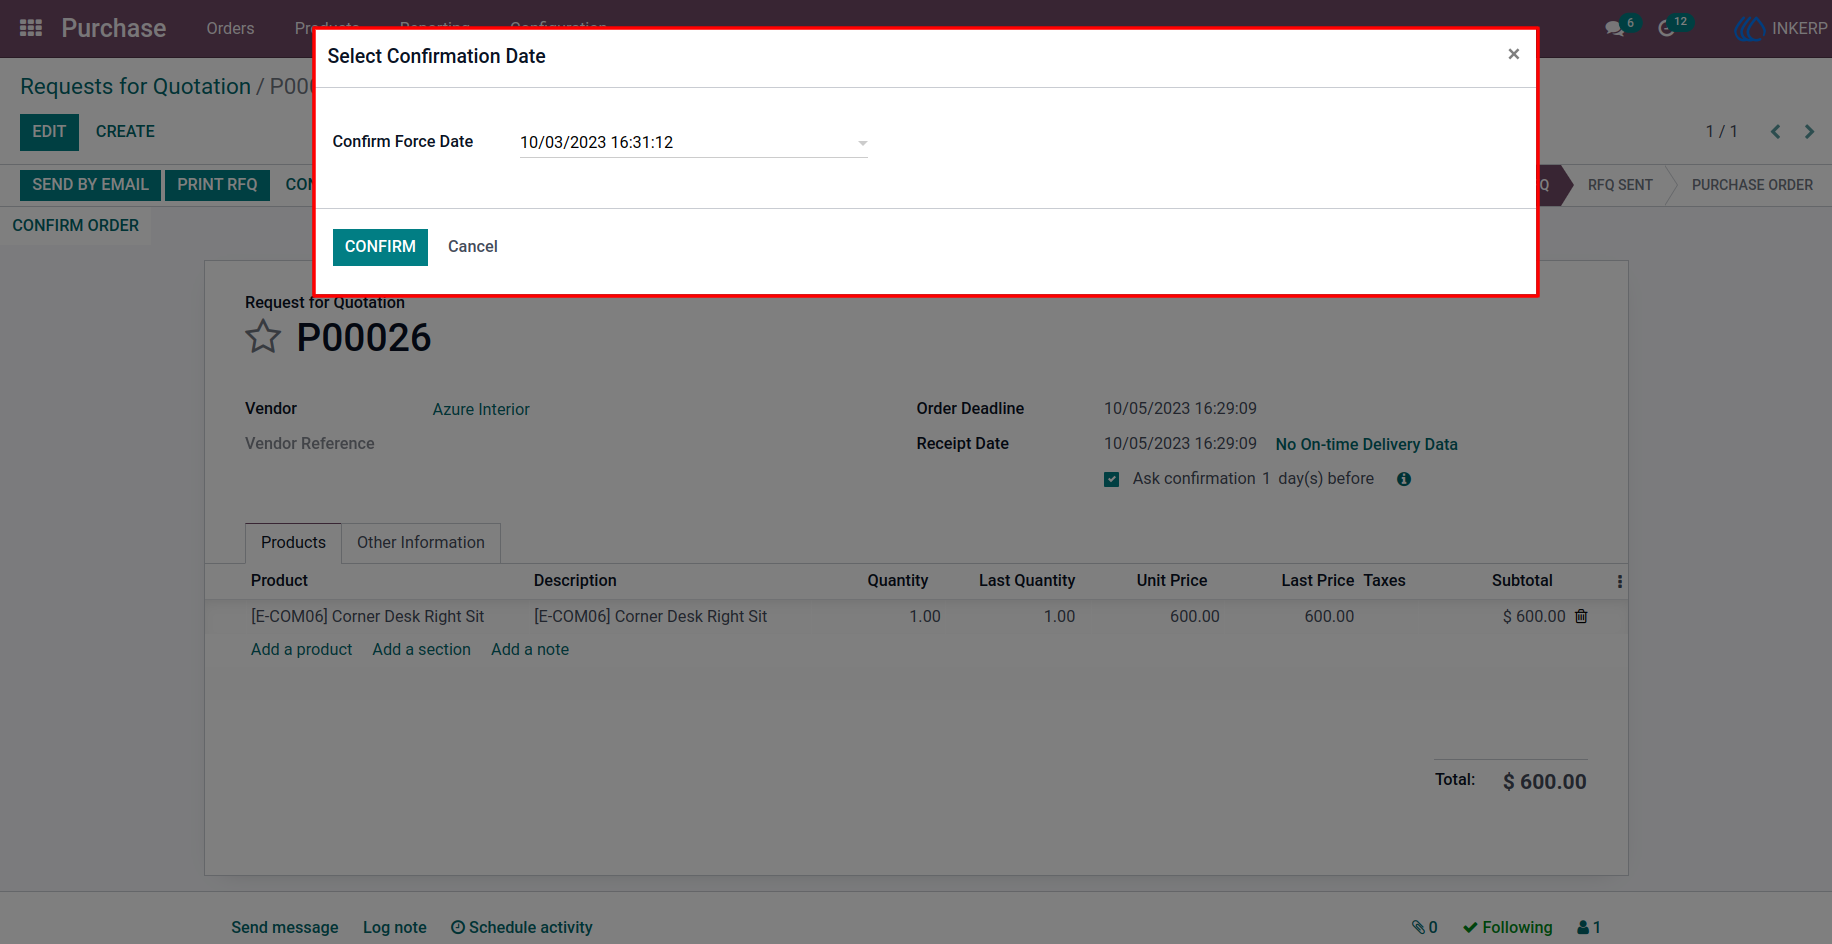Open Send message composer

(284, 927)
